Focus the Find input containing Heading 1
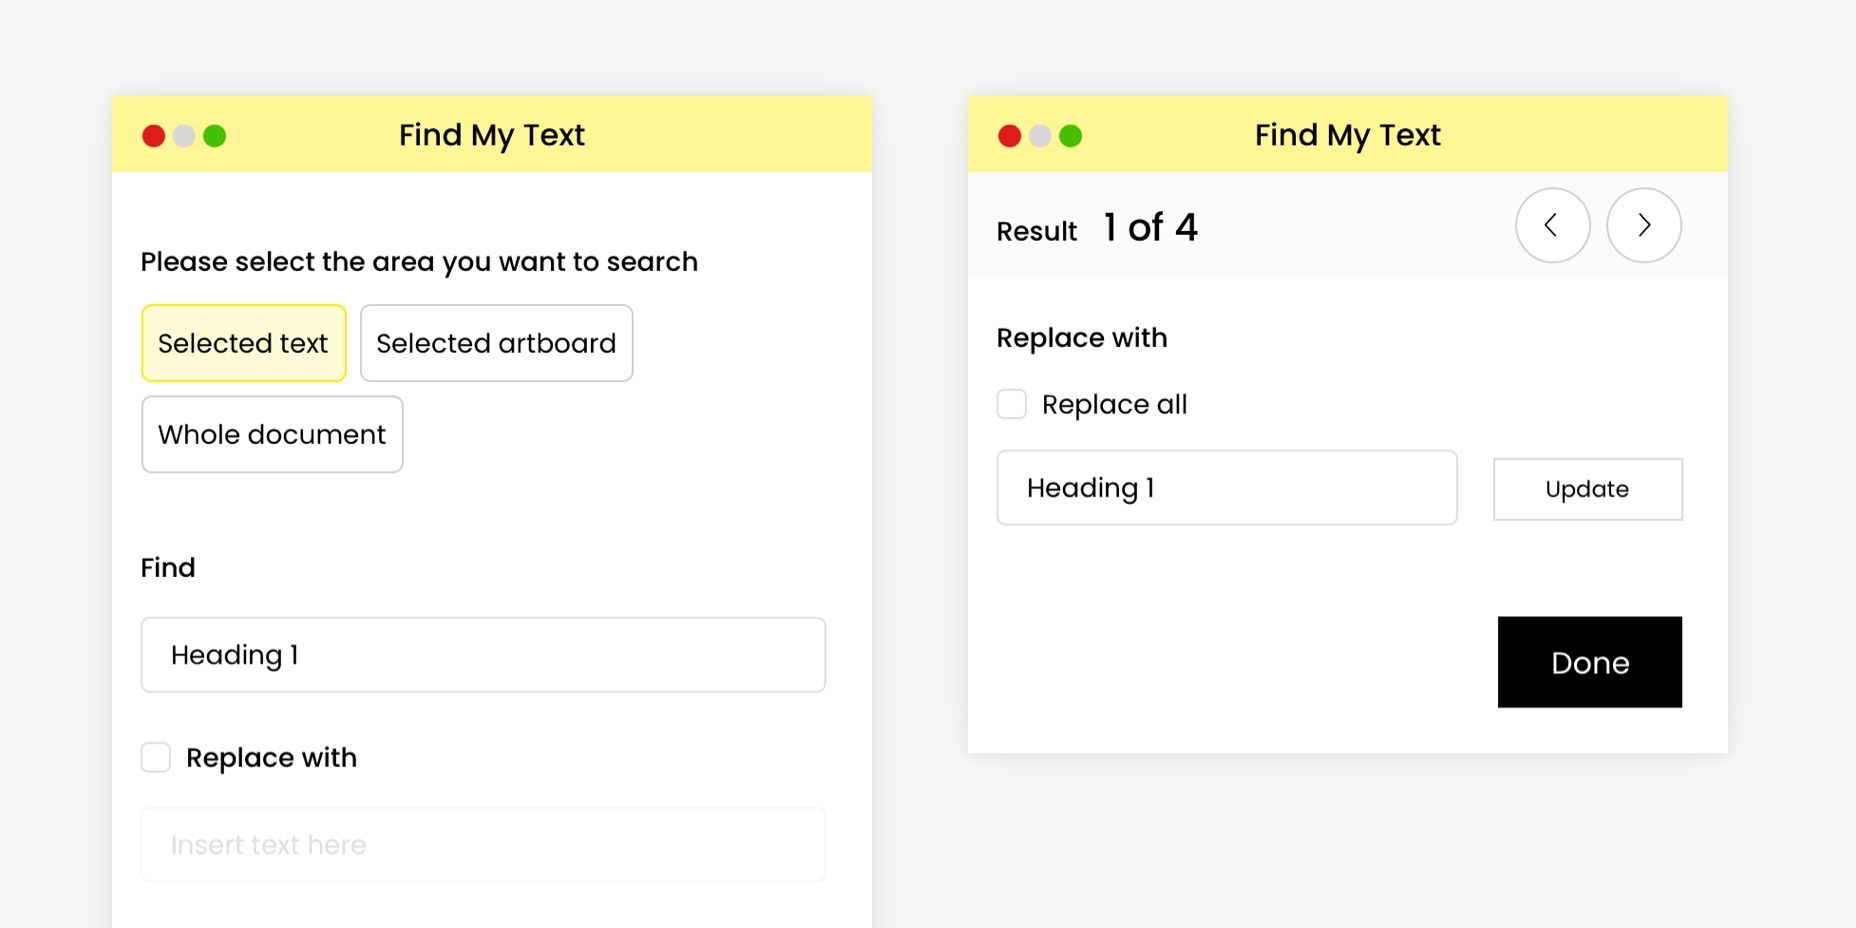 click(x=483, y=655)
